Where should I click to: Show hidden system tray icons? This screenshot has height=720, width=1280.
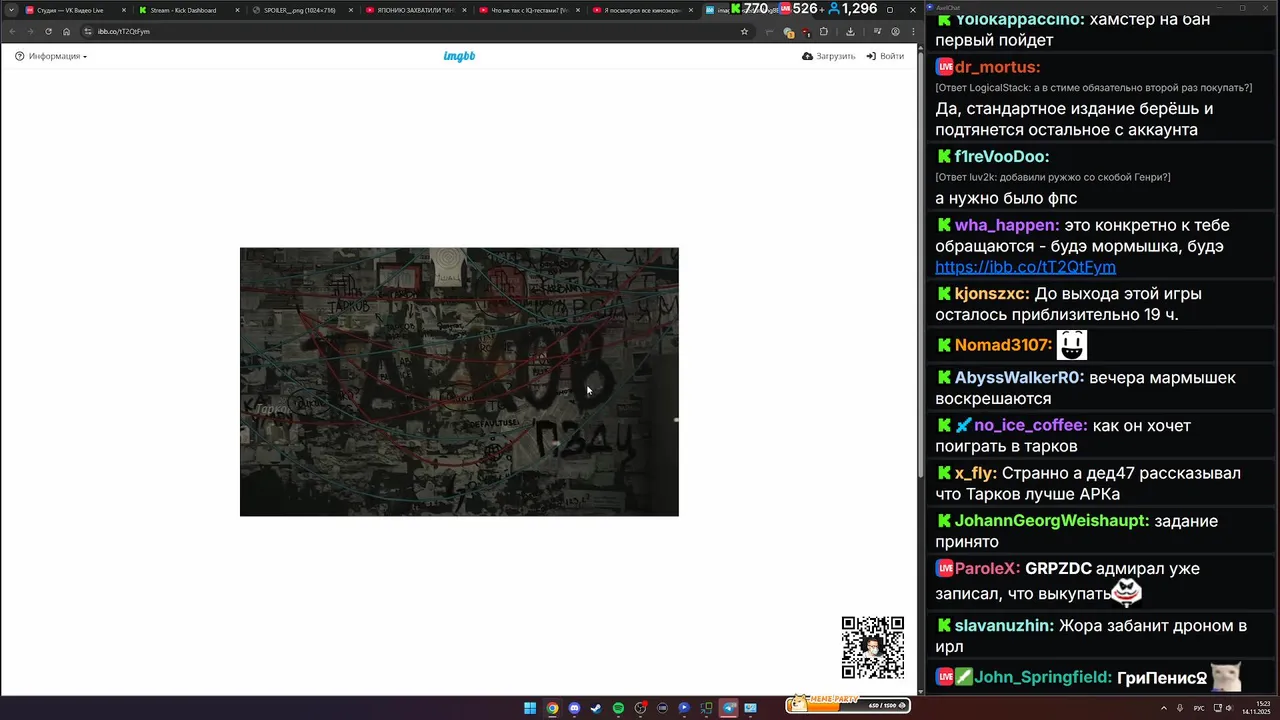(1164, 708)
